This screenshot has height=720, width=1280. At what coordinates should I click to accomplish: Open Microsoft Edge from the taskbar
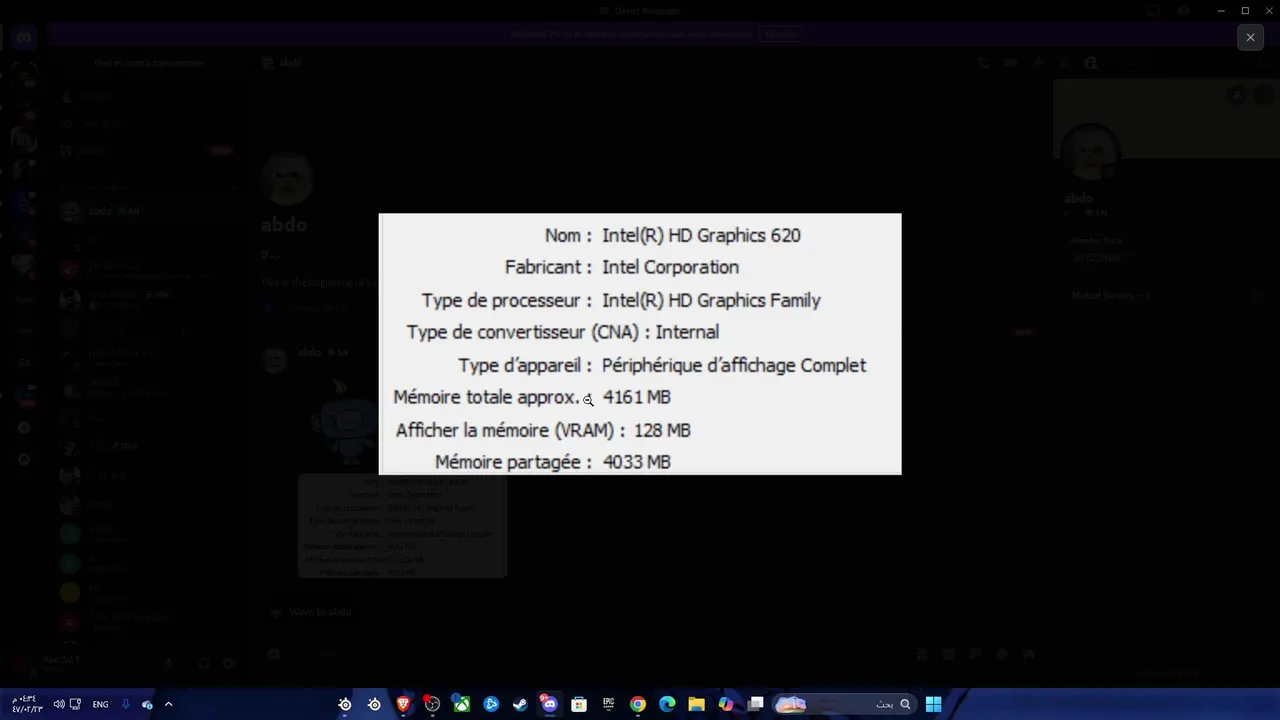click(x=667, y=704)
